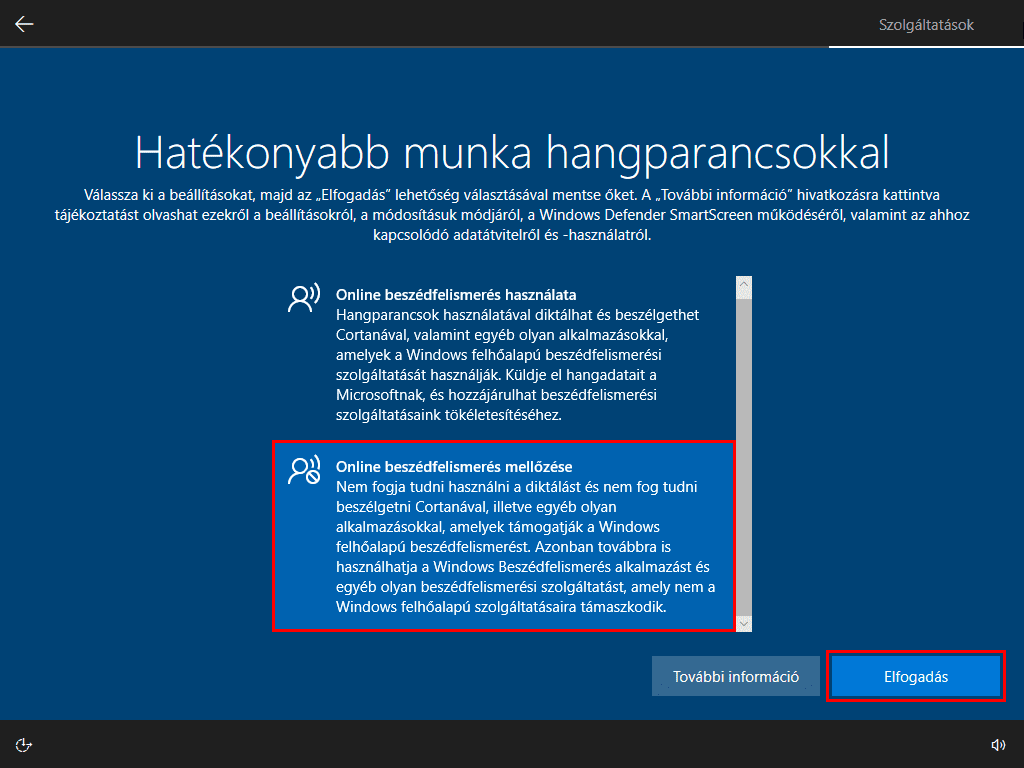The height and width of the screenshot is (768, 1024).
Task: Click the volume speaker icon
Action: (997, 744)
